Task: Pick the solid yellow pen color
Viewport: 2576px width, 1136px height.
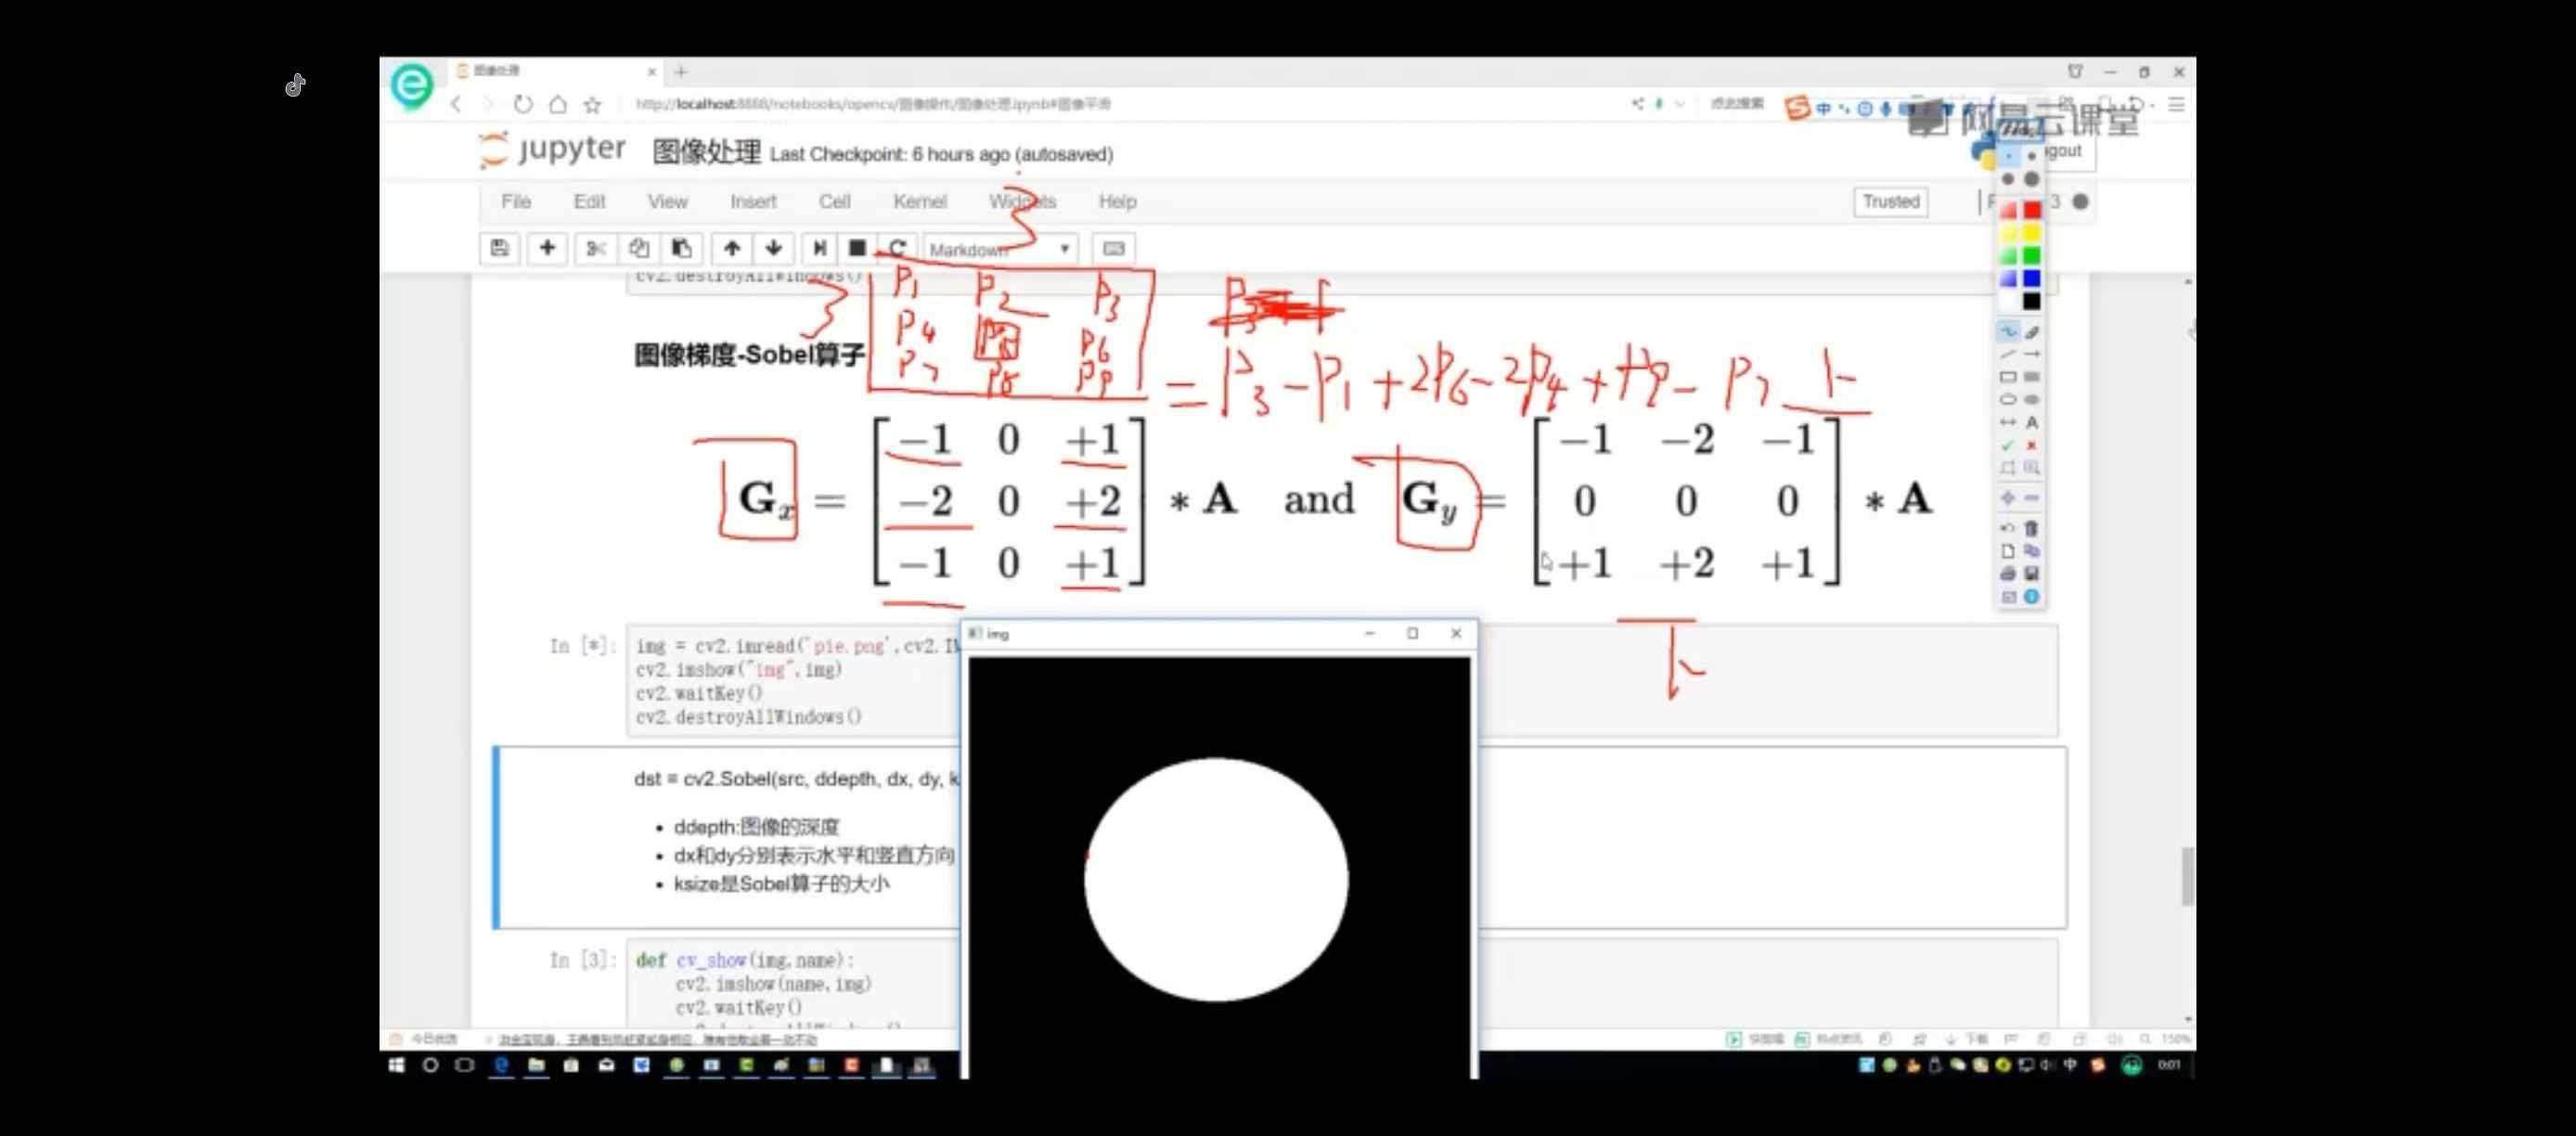Action: (x=2032, y=233)
